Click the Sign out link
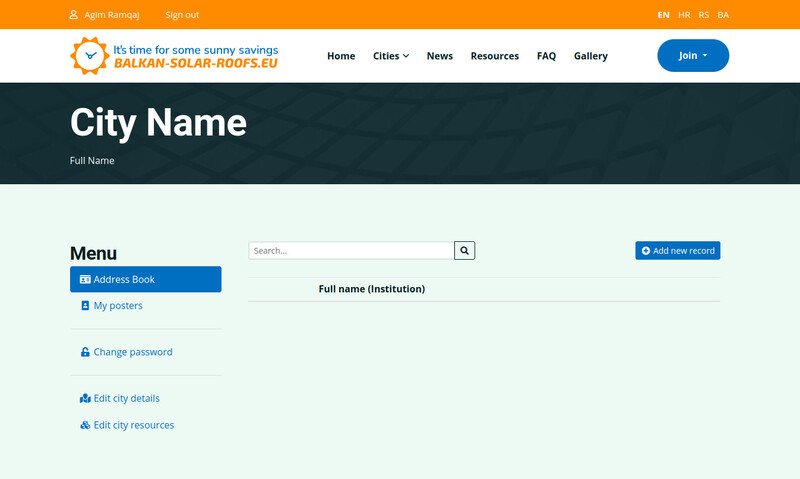 pyautogui.click(x=182, y=15)
